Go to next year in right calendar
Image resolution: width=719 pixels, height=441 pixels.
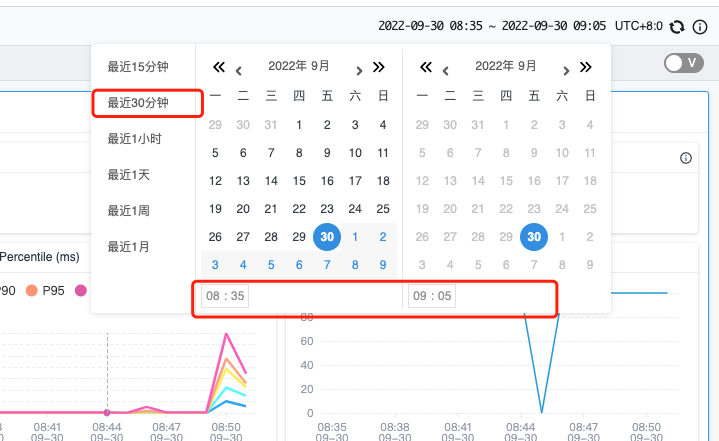(585, 67)
